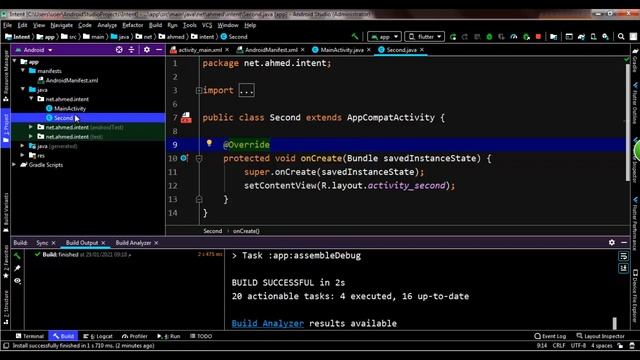This screenshot has width=640, height=360.
Task: Toggle the eye view options icon in Build panel
Action: [17, 281]
